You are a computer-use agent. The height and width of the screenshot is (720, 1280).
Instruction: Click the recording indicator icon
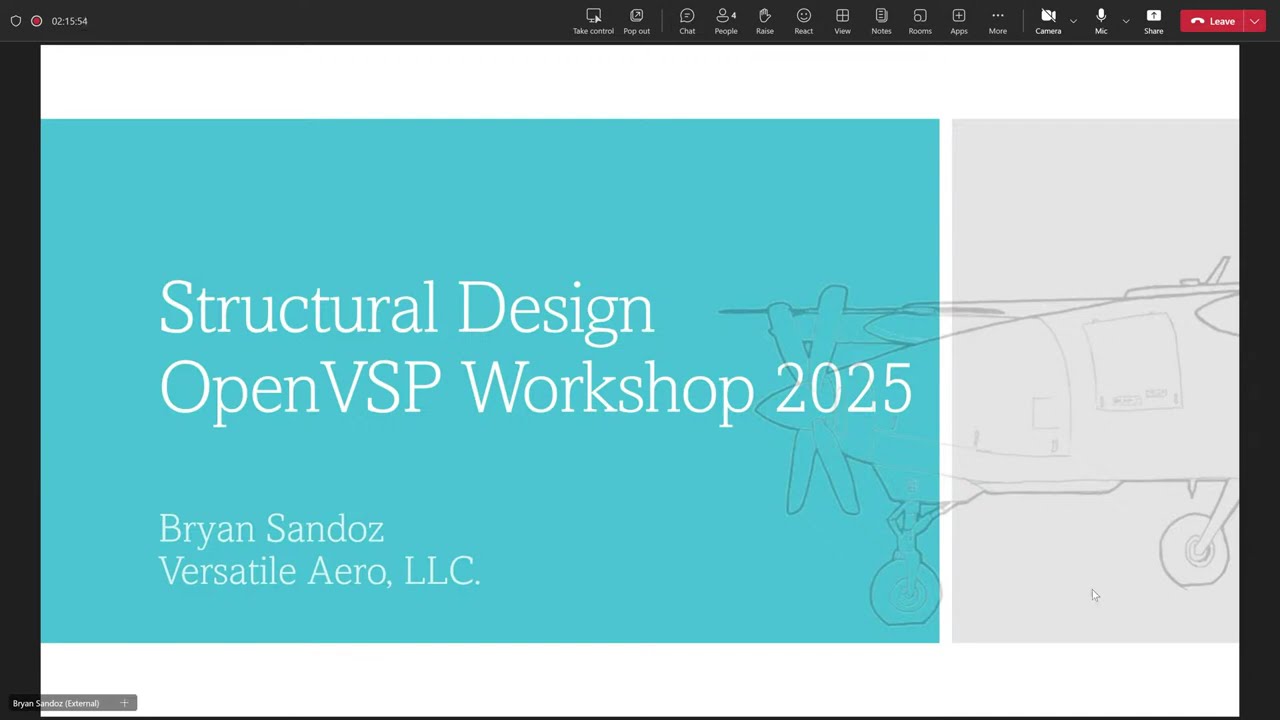(36, 21)
